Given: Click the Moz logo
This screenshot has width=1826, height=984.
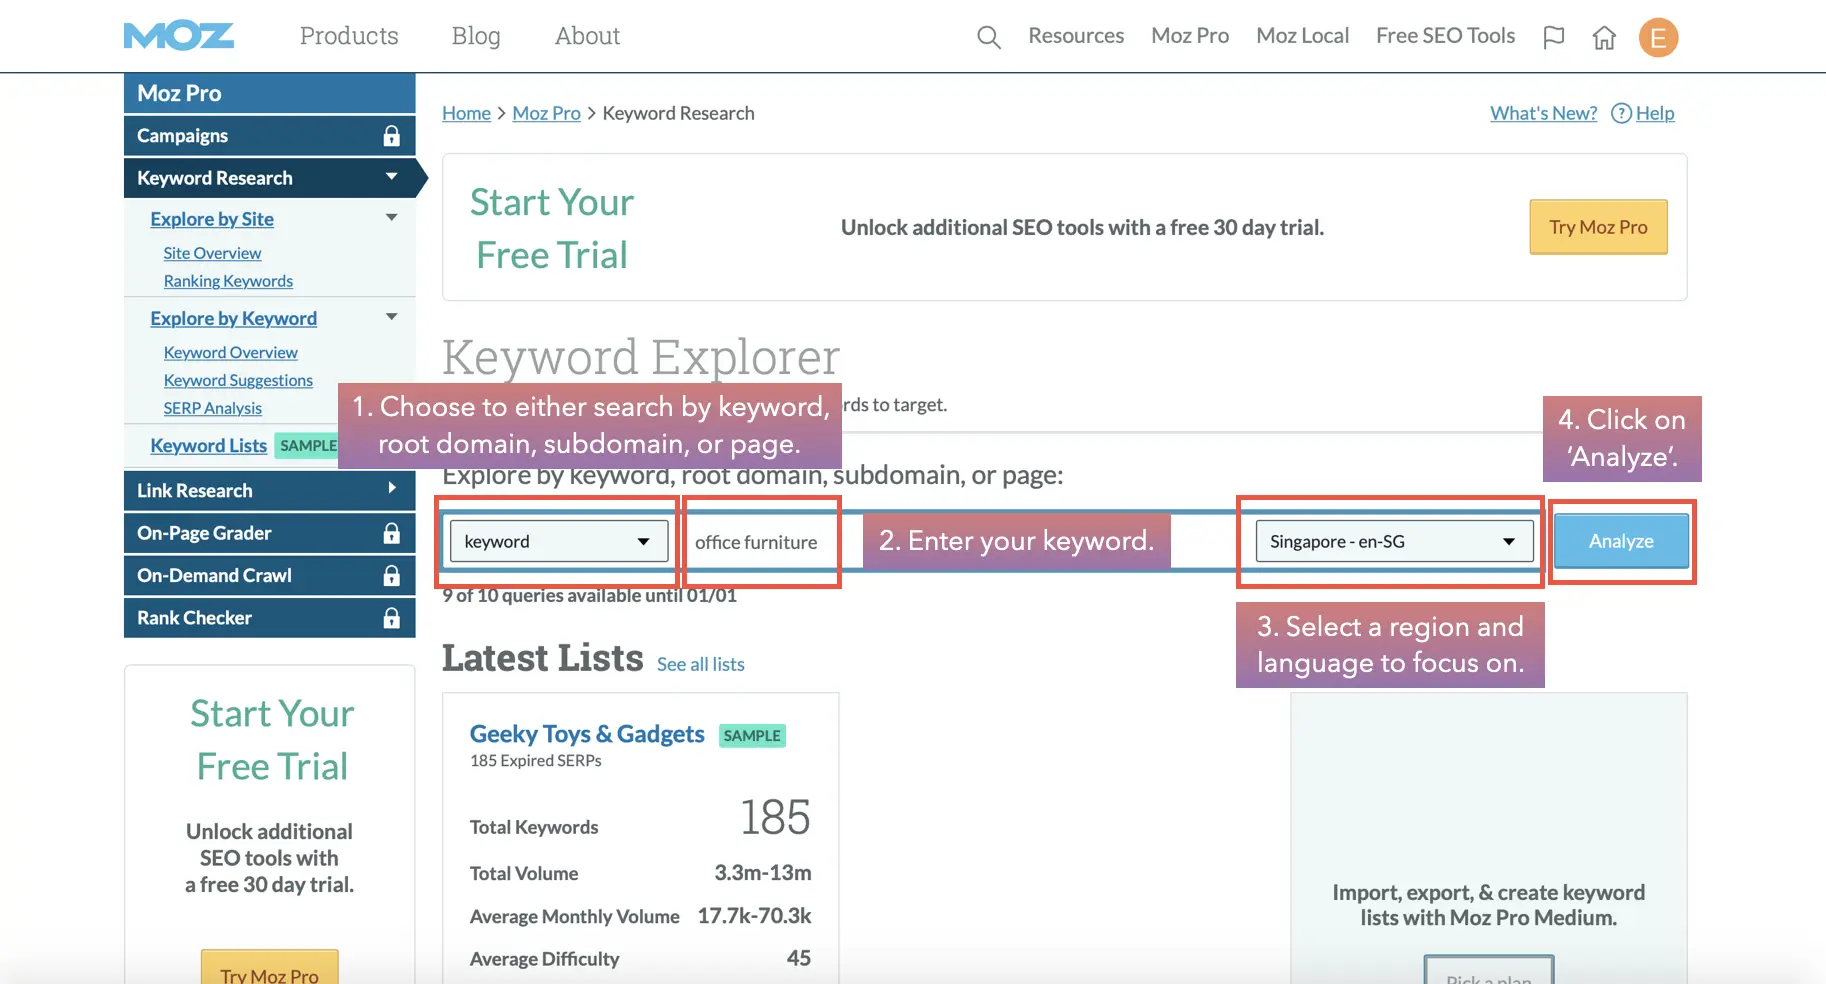Looking at the screenshot, I should click(x=179, y=37).
